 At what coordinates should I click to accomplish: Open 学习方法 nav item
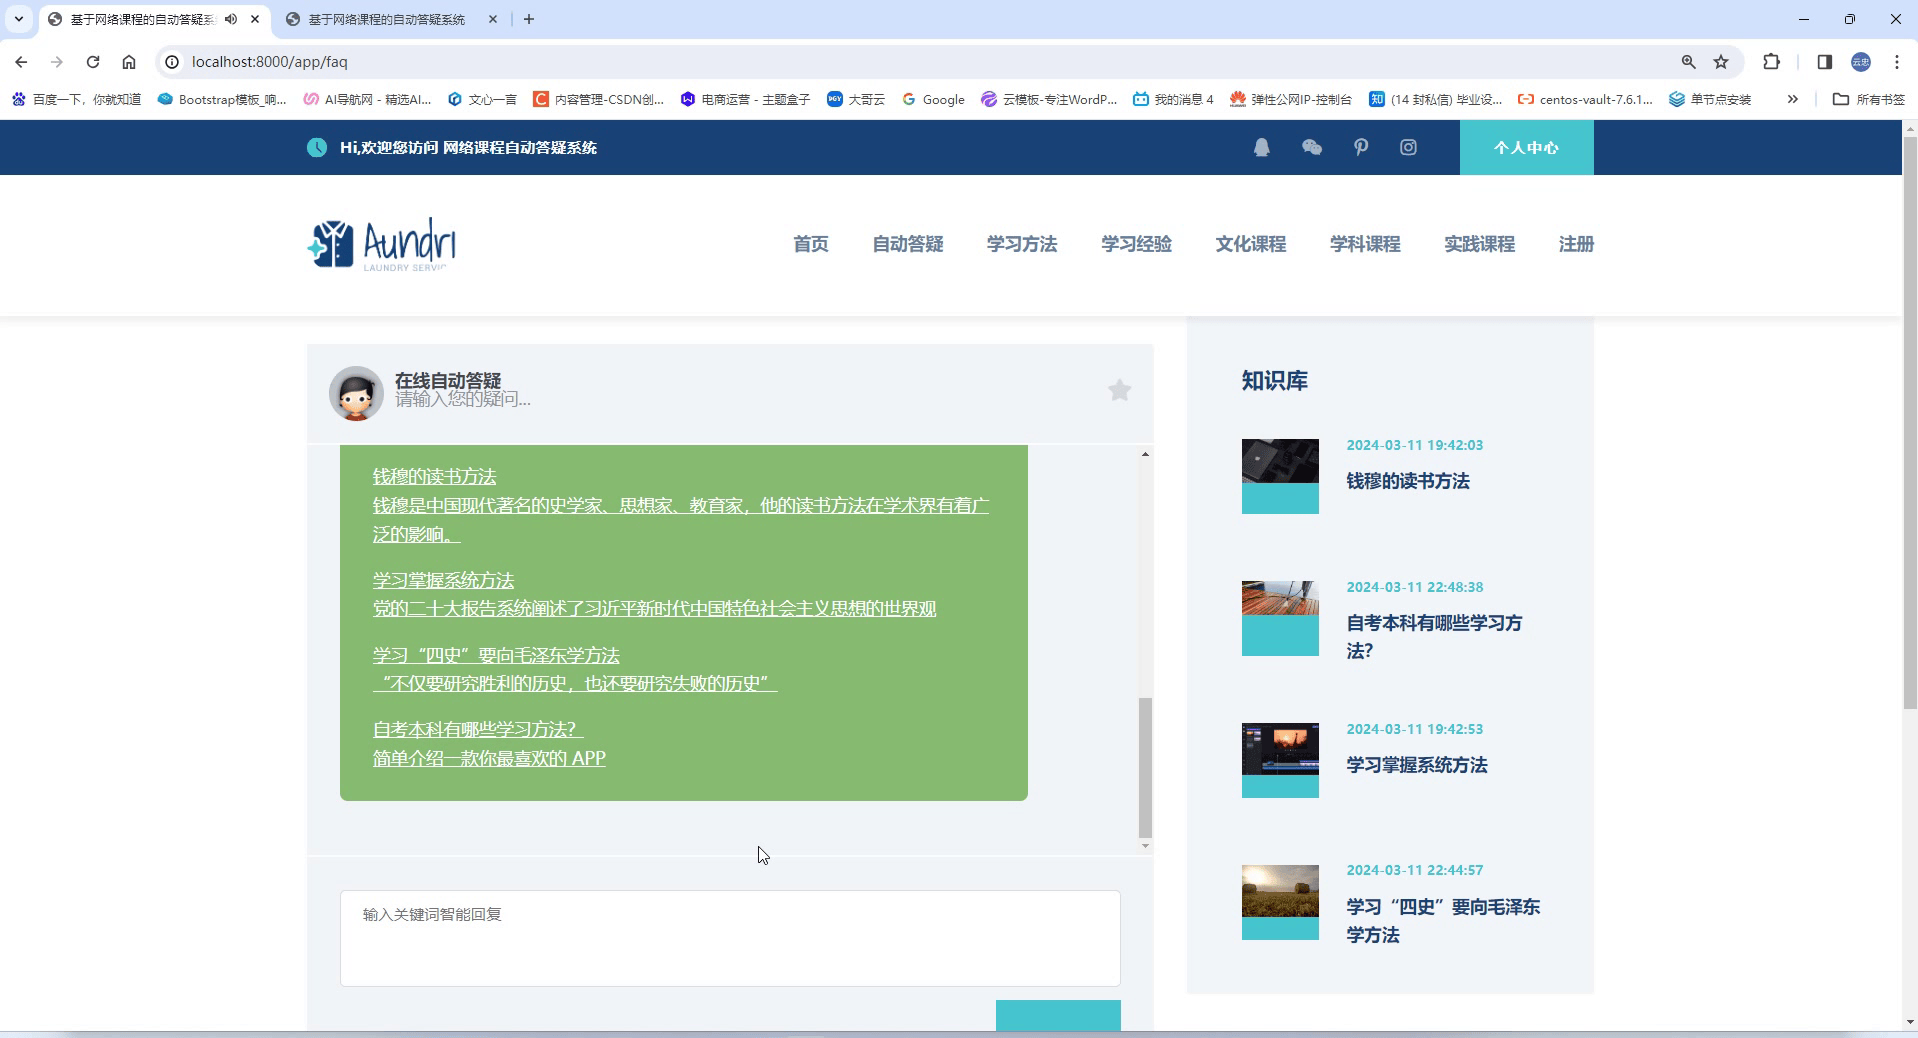1022,244
